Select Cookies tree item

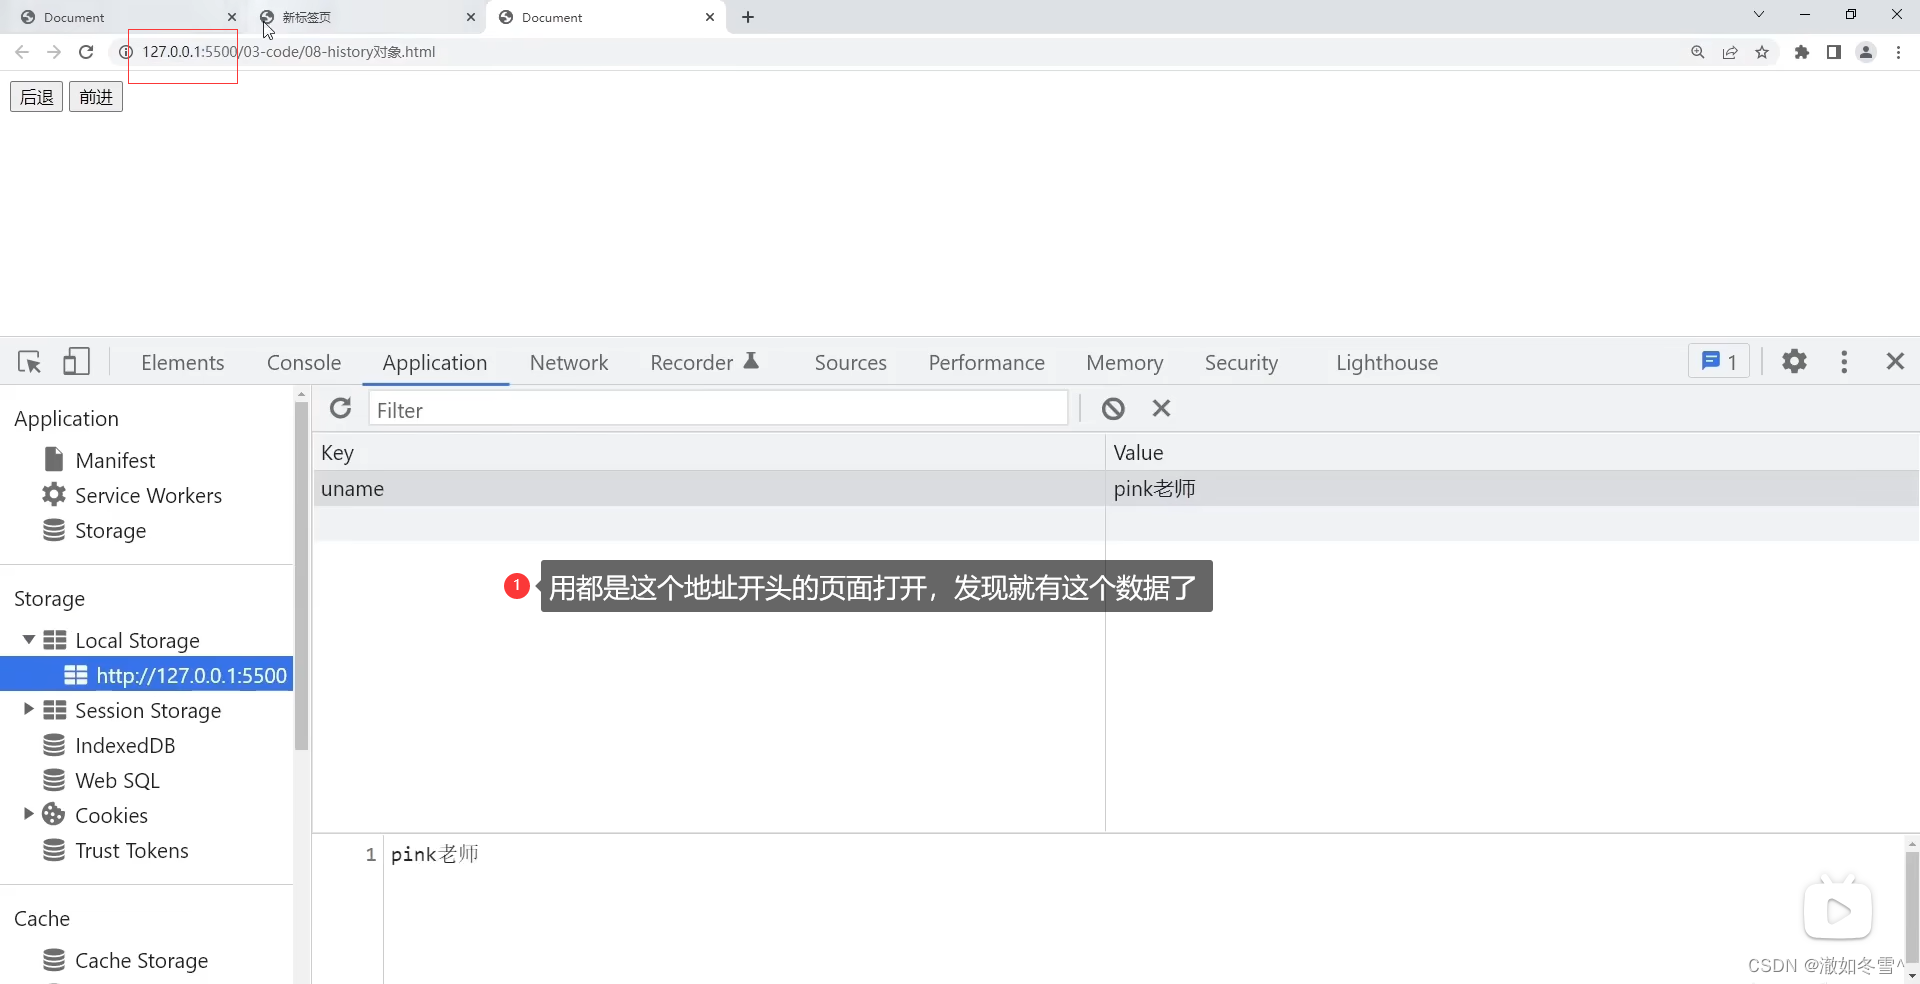click(x=111, y=815)
